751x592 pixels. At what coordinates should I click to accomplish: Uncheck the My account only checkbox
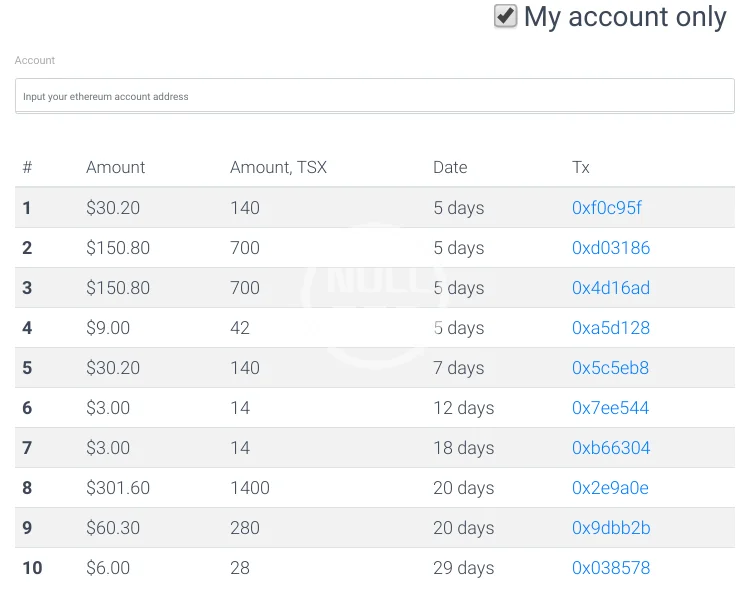pos(506,17)
